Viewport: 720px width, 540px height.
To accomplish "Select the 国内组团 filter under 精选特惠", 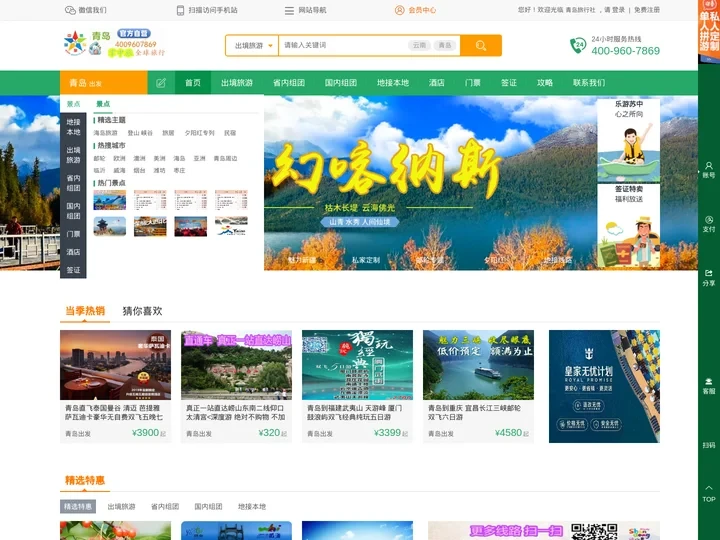I will pos(208,506).
